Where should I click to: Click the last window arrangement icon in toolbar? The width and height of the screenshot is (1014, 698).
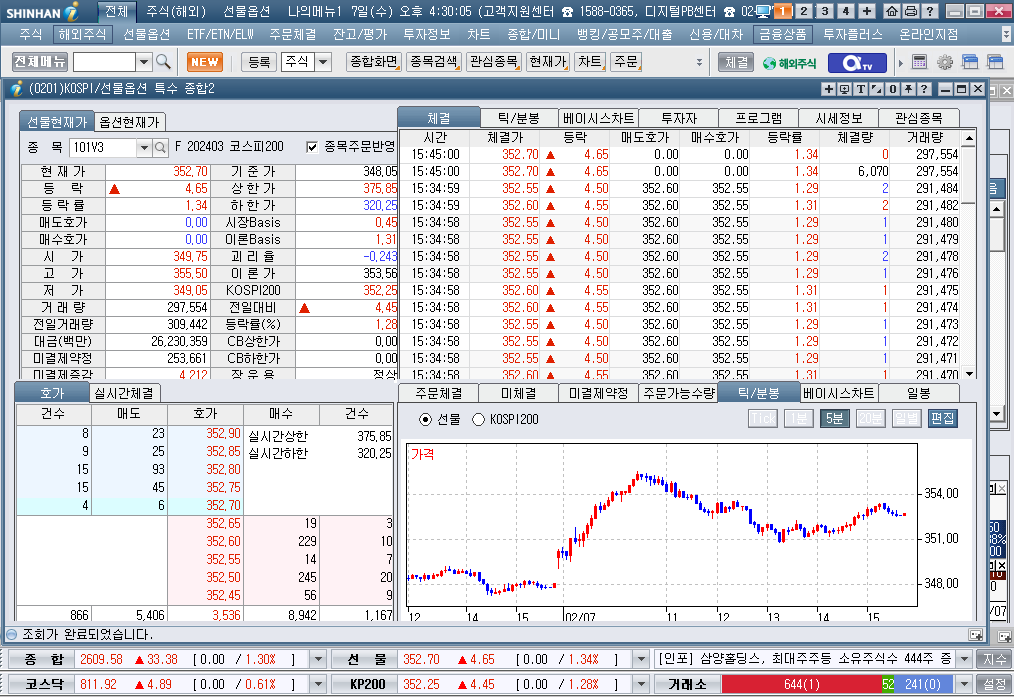pos(995,62)
